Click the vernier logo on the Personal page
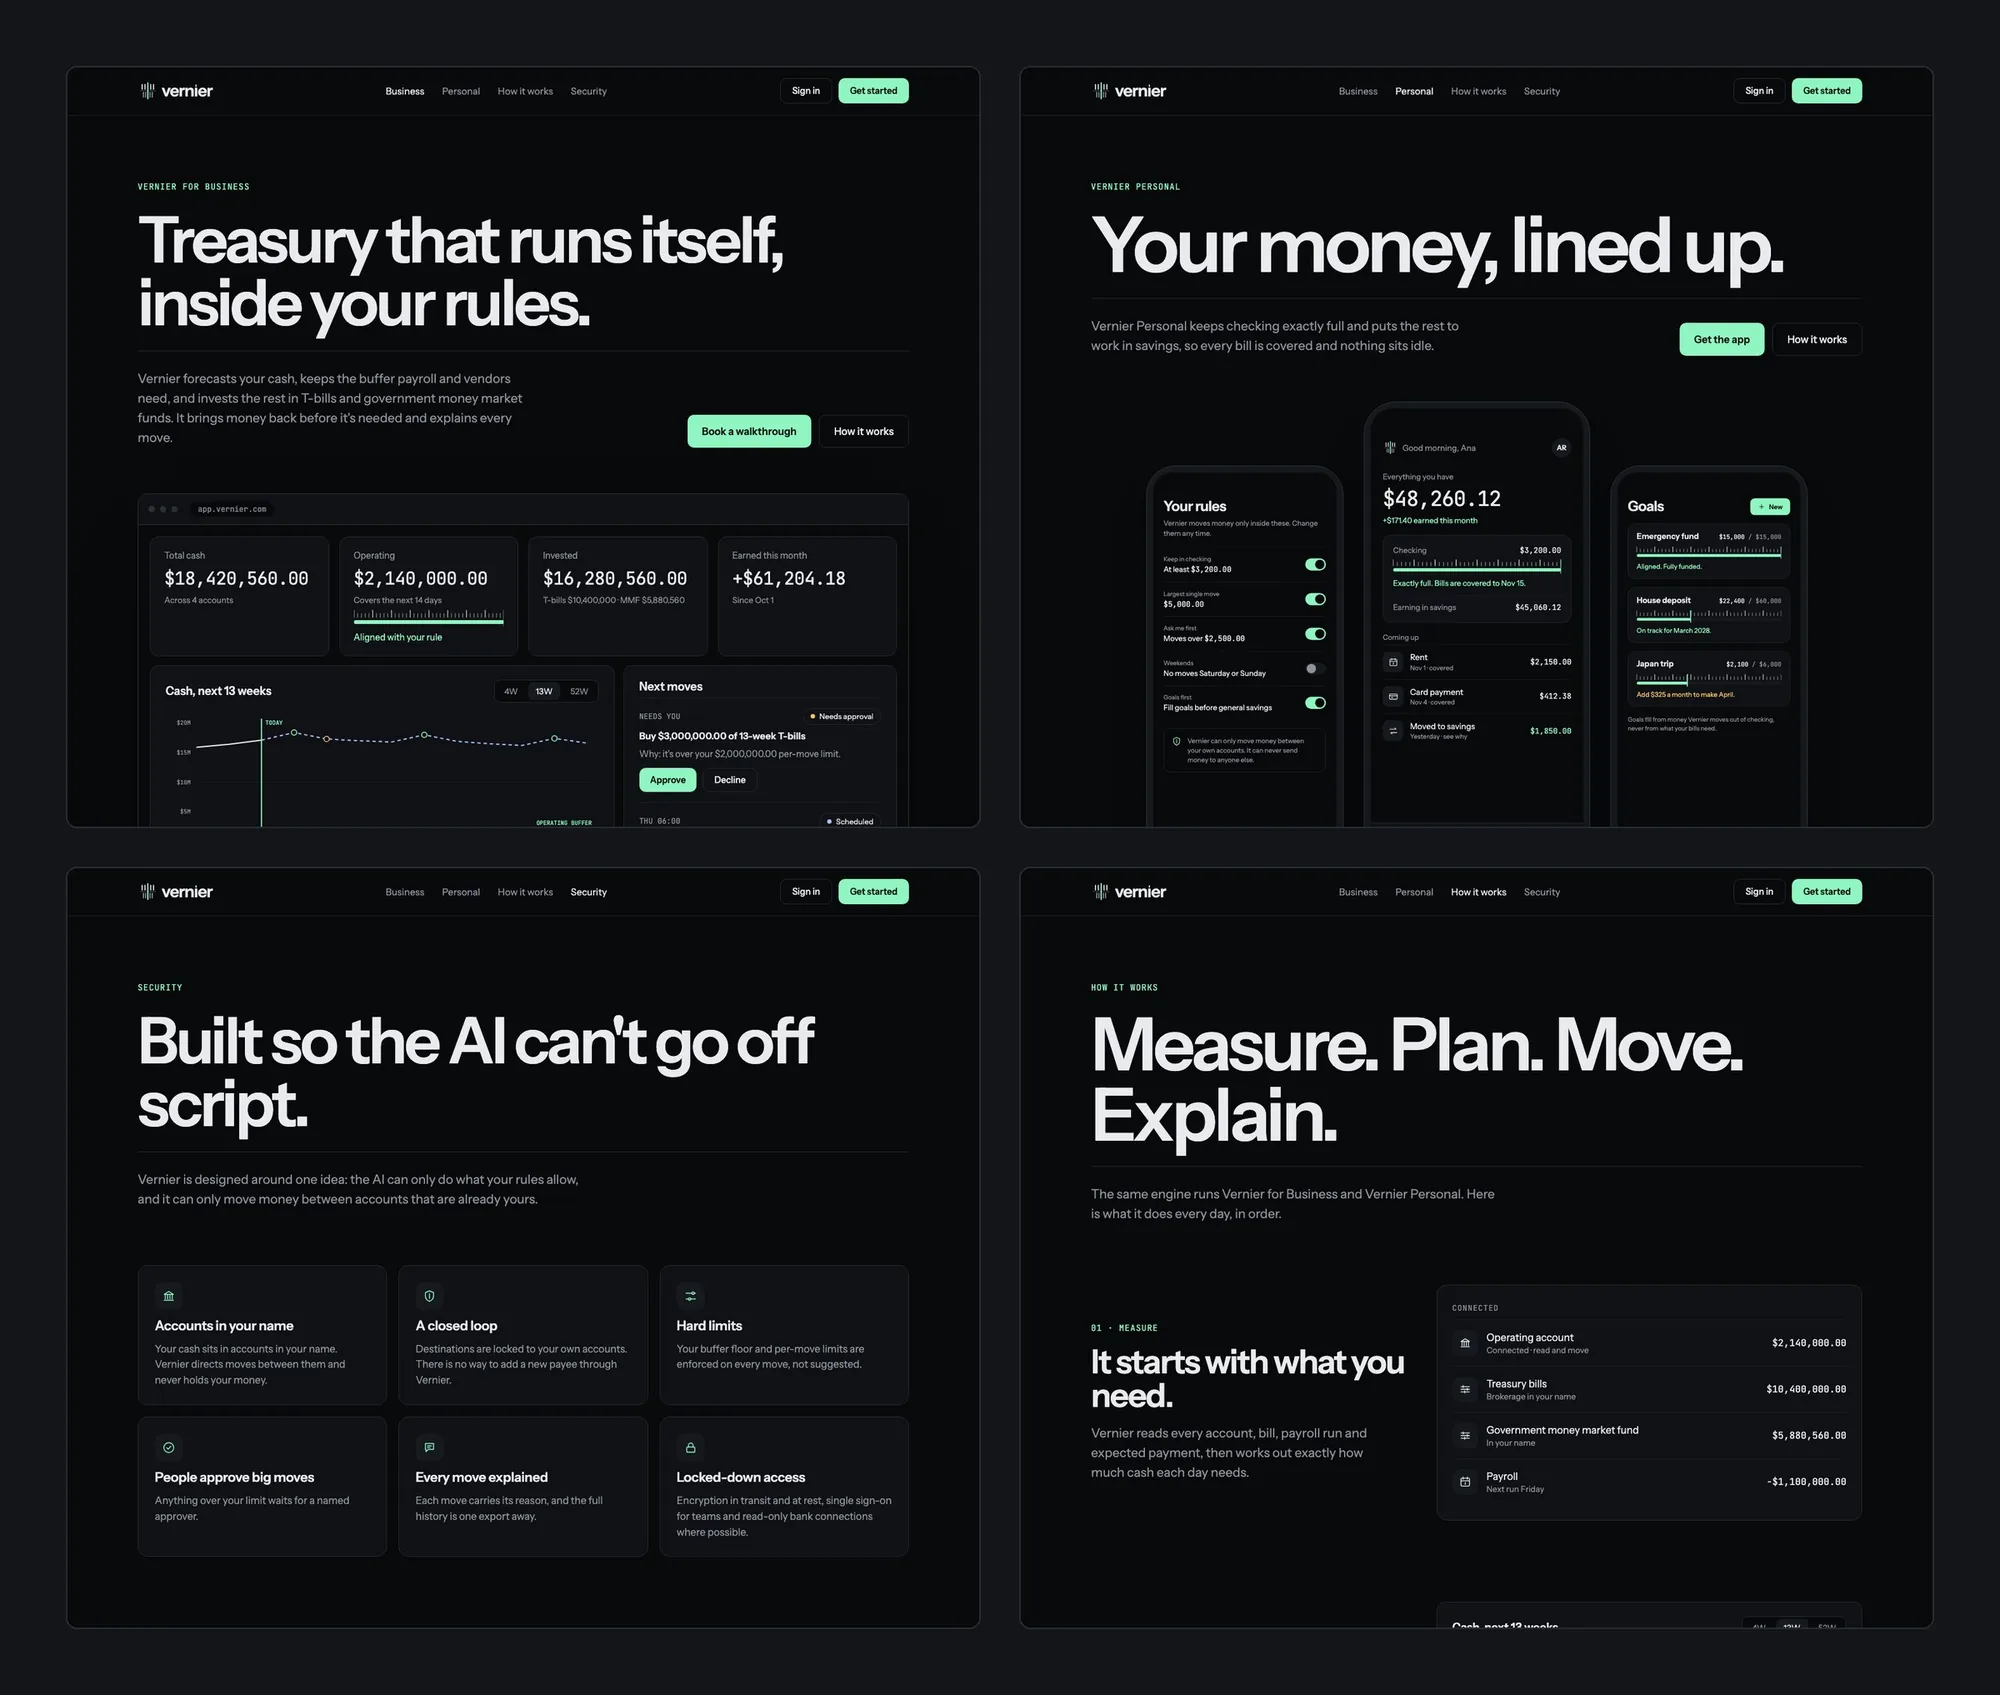Screen dimensions: 2000x1695 [1129, 91]
